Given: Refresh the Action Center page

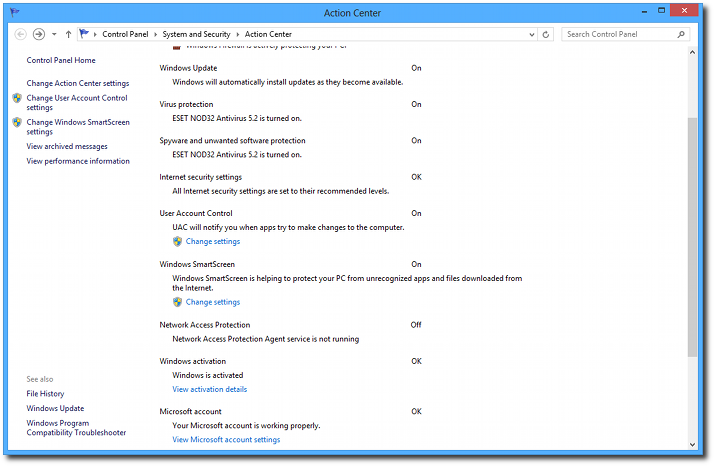Looking at the screenshot, I should (546, 35).
